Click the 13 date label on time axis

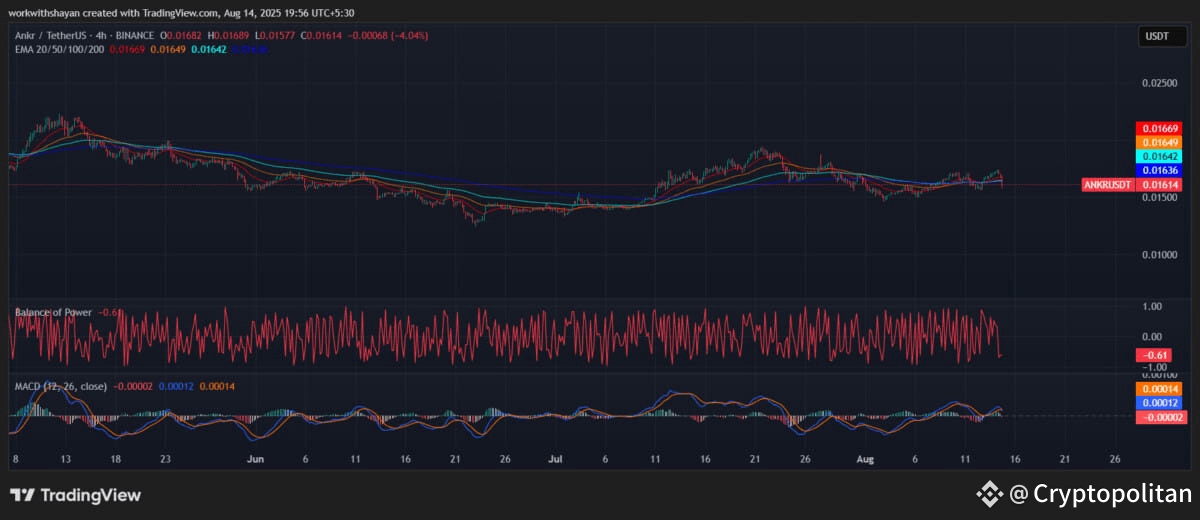tap(65, 459)
